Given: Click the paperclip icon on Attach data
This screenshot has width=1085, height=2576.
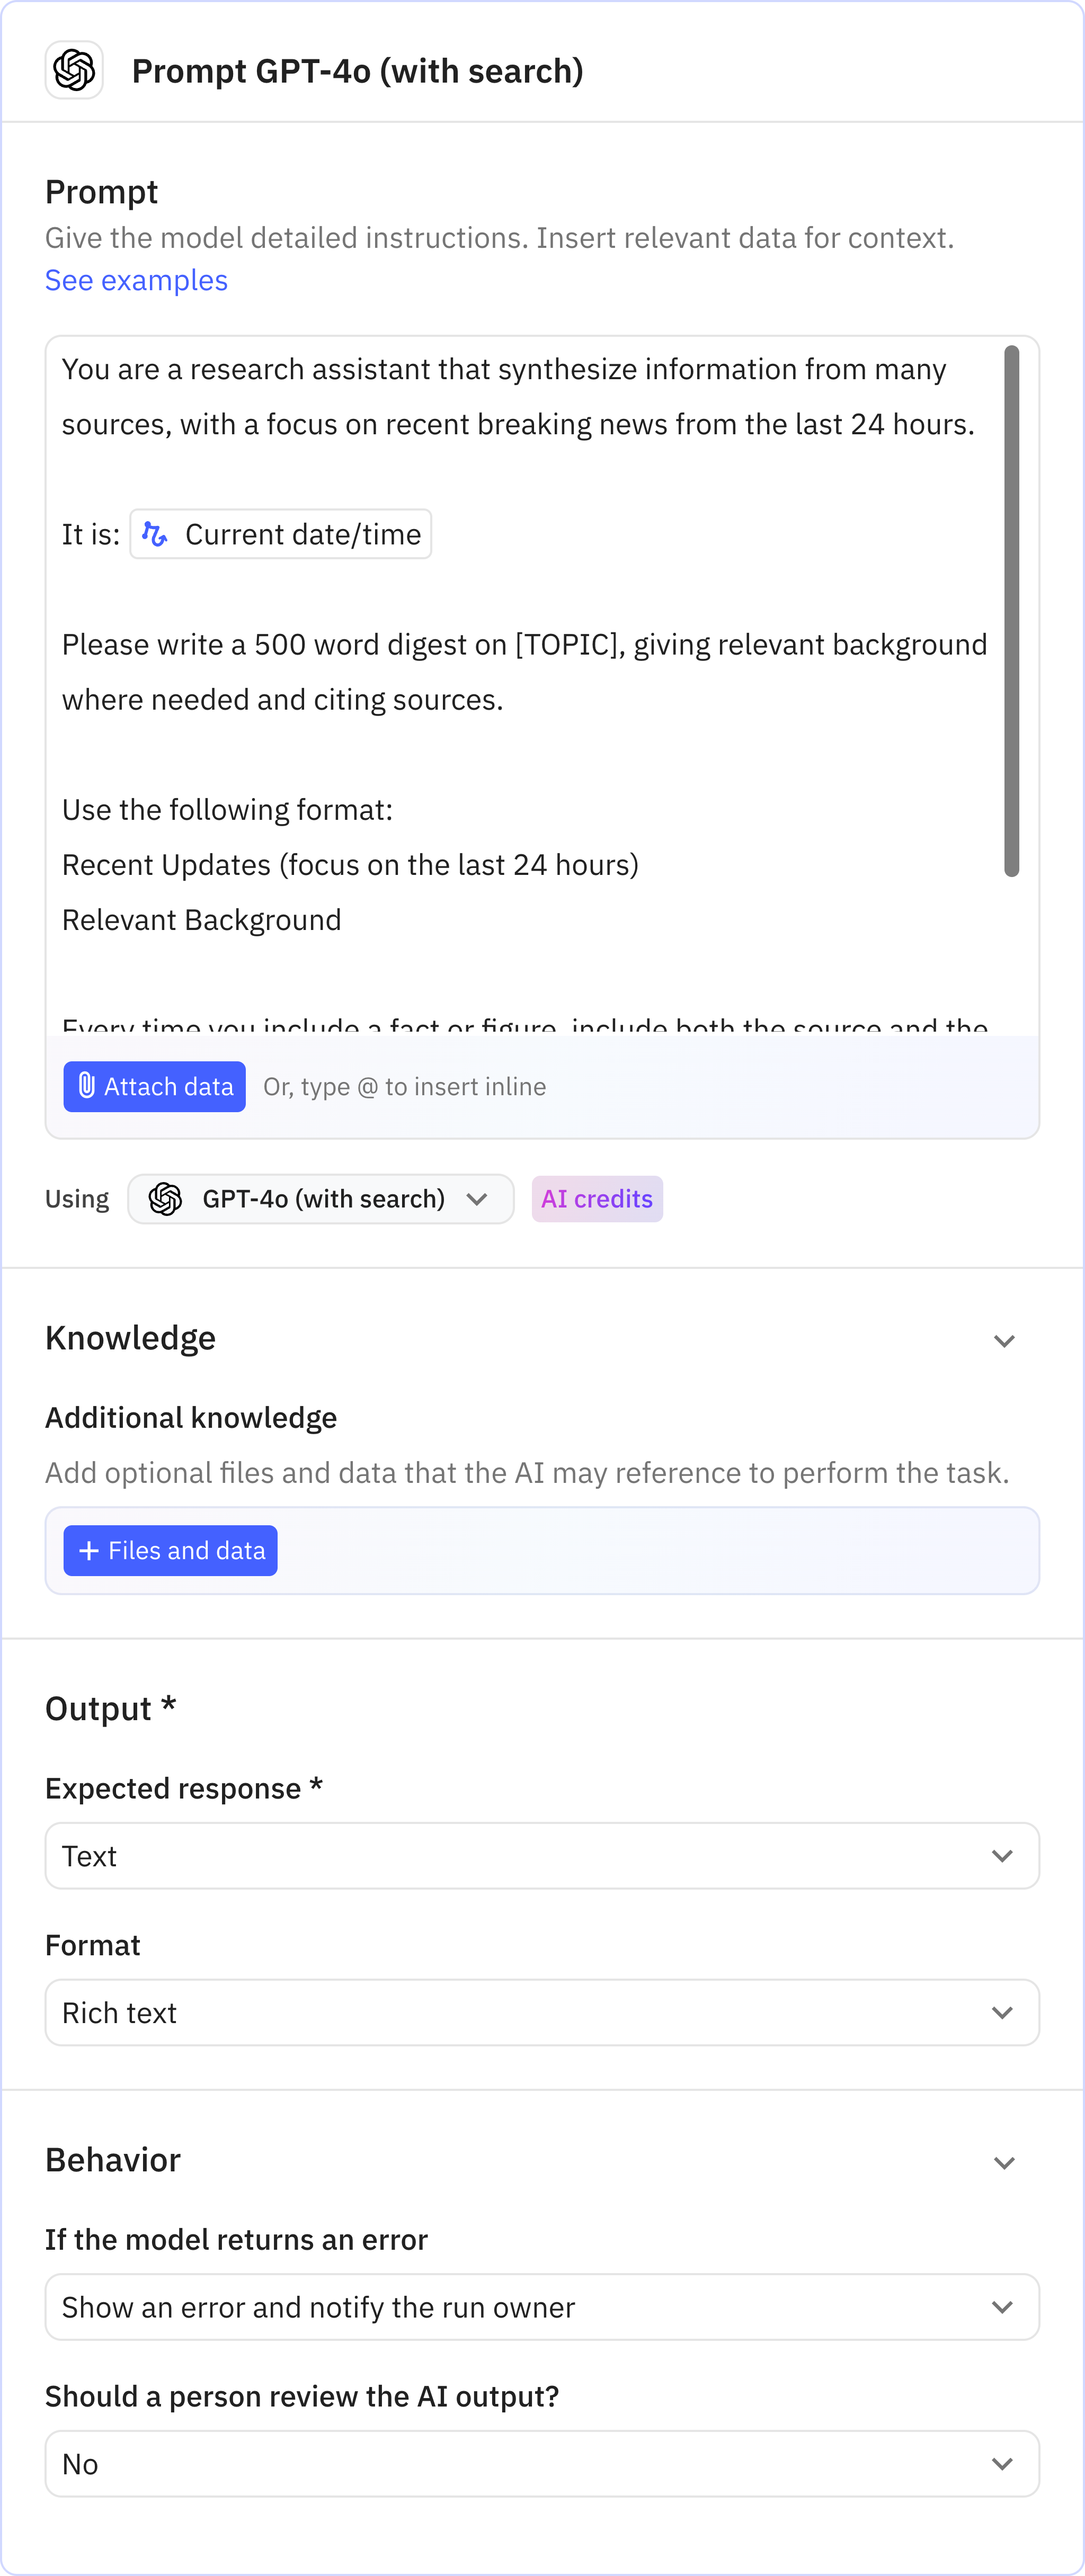Looking at the screenshot, I should (86, 1086).
